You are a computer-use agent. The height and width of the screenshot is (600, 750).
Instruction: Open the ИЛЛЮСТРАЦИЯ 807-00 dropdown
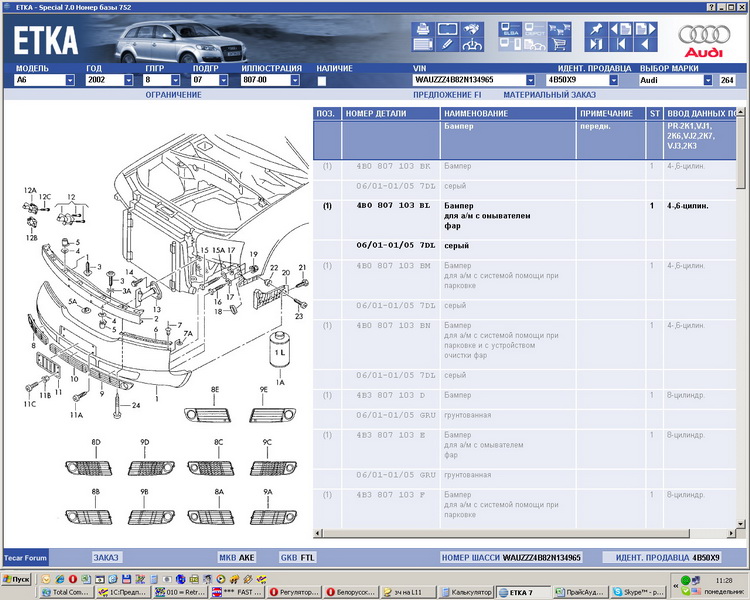[x=295, y=80]
